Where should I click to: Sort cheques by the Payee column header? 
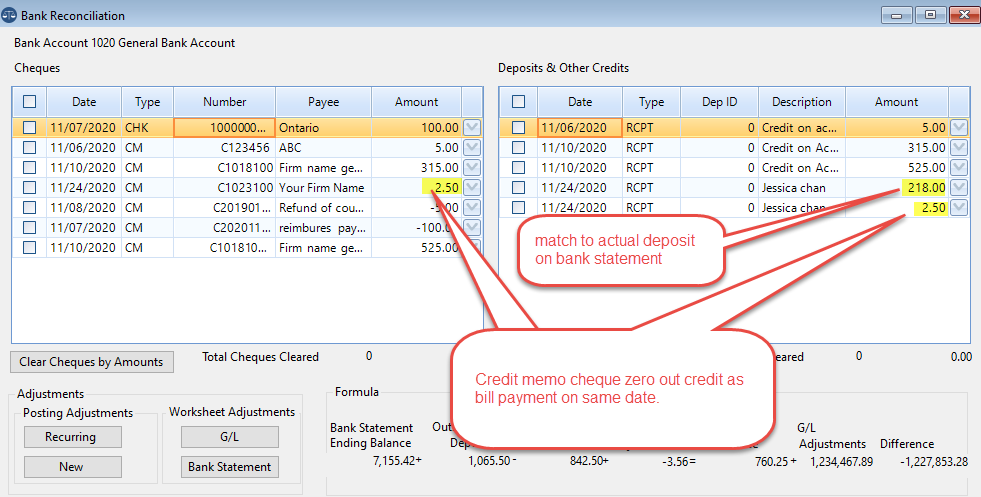pos(323,102)
